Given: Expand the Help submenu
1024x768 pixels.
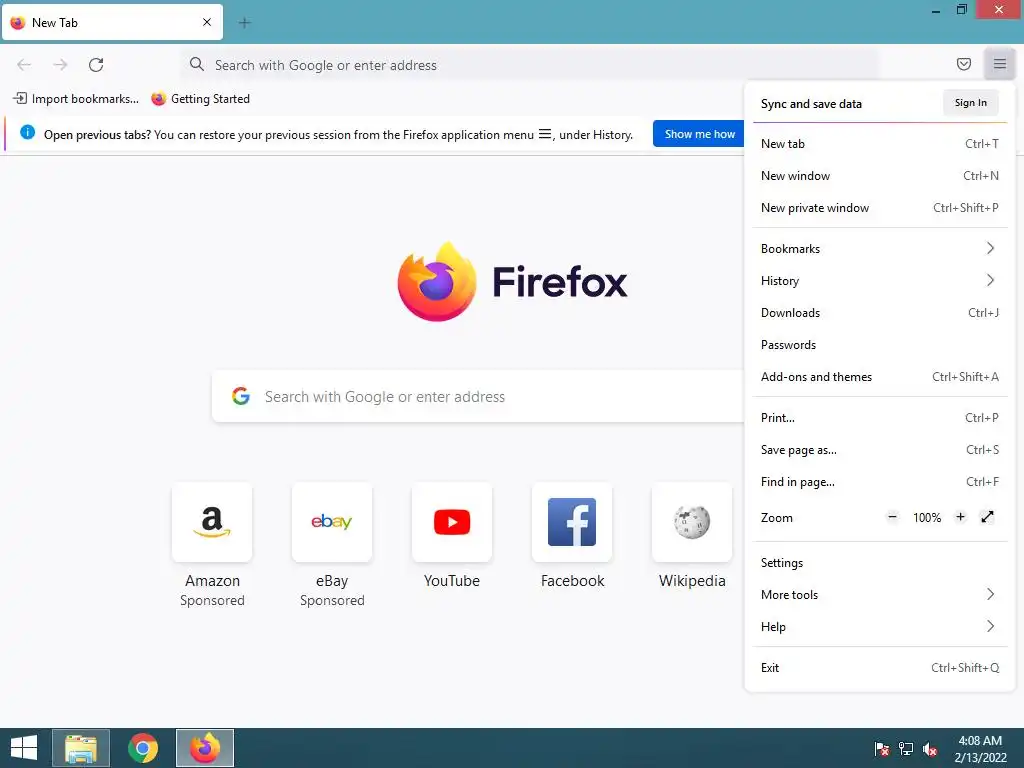Looking at the screenshot, I should (x=880, y=626).
